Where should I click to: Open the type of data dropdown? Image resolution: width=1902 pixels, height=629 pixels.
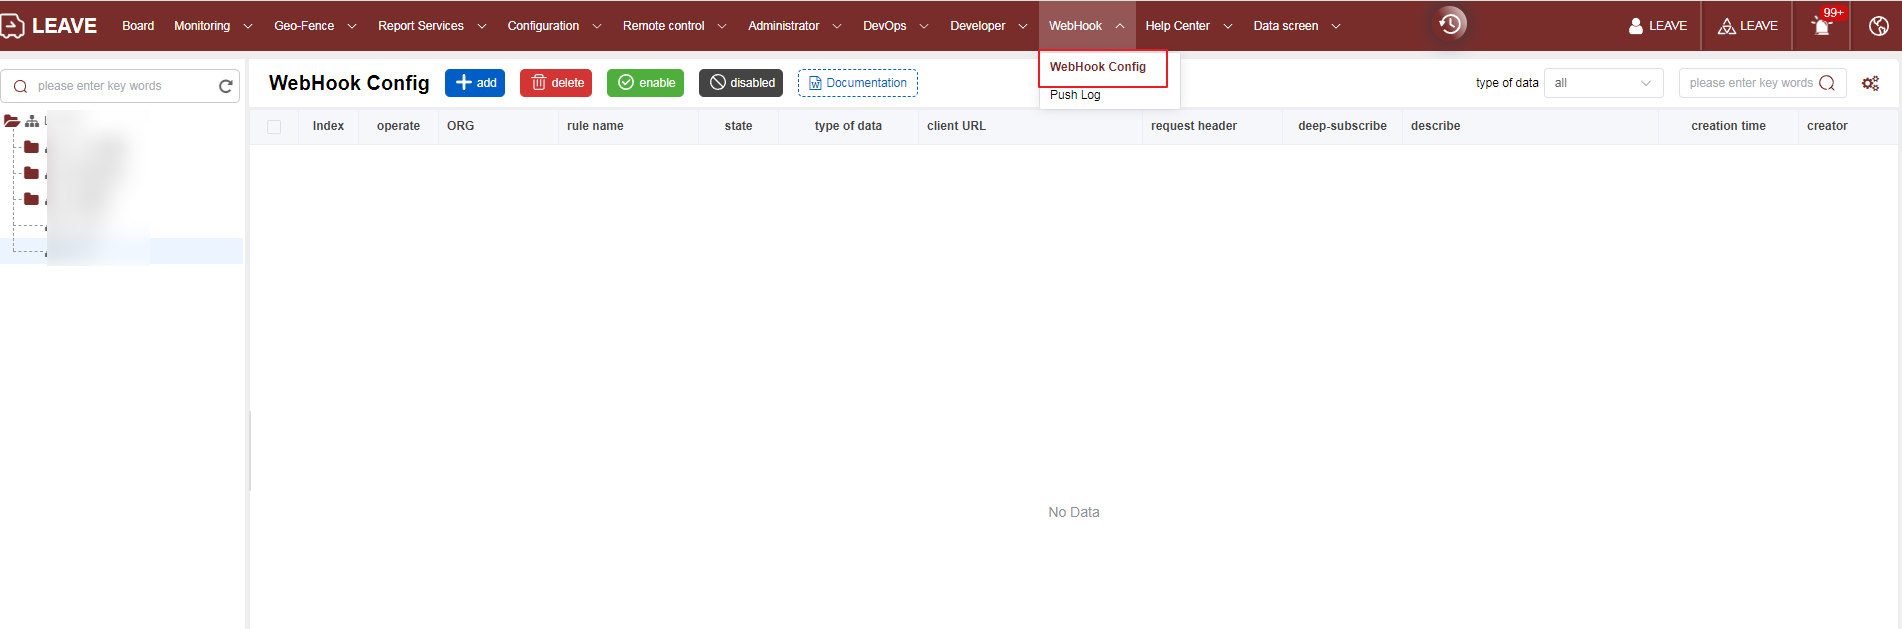1603,83
